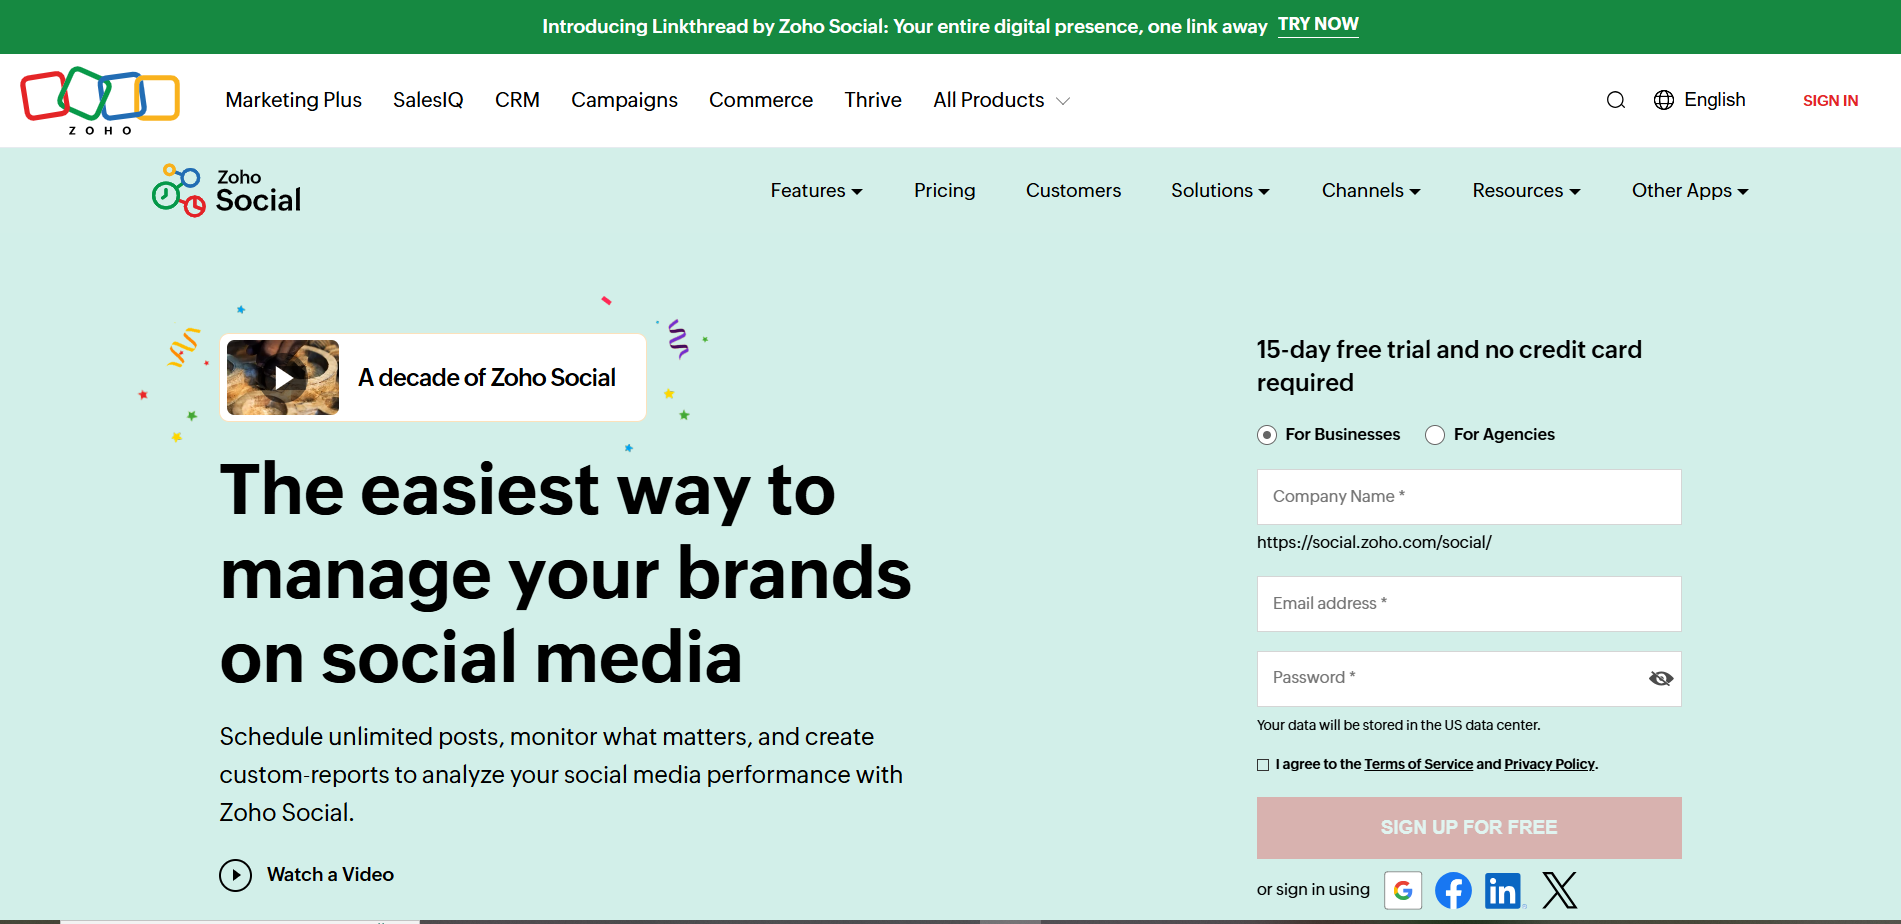Viewport: 1901px width, 924px height.
Task: Expand the Resources menu
Action: [x=1526, y=190]
